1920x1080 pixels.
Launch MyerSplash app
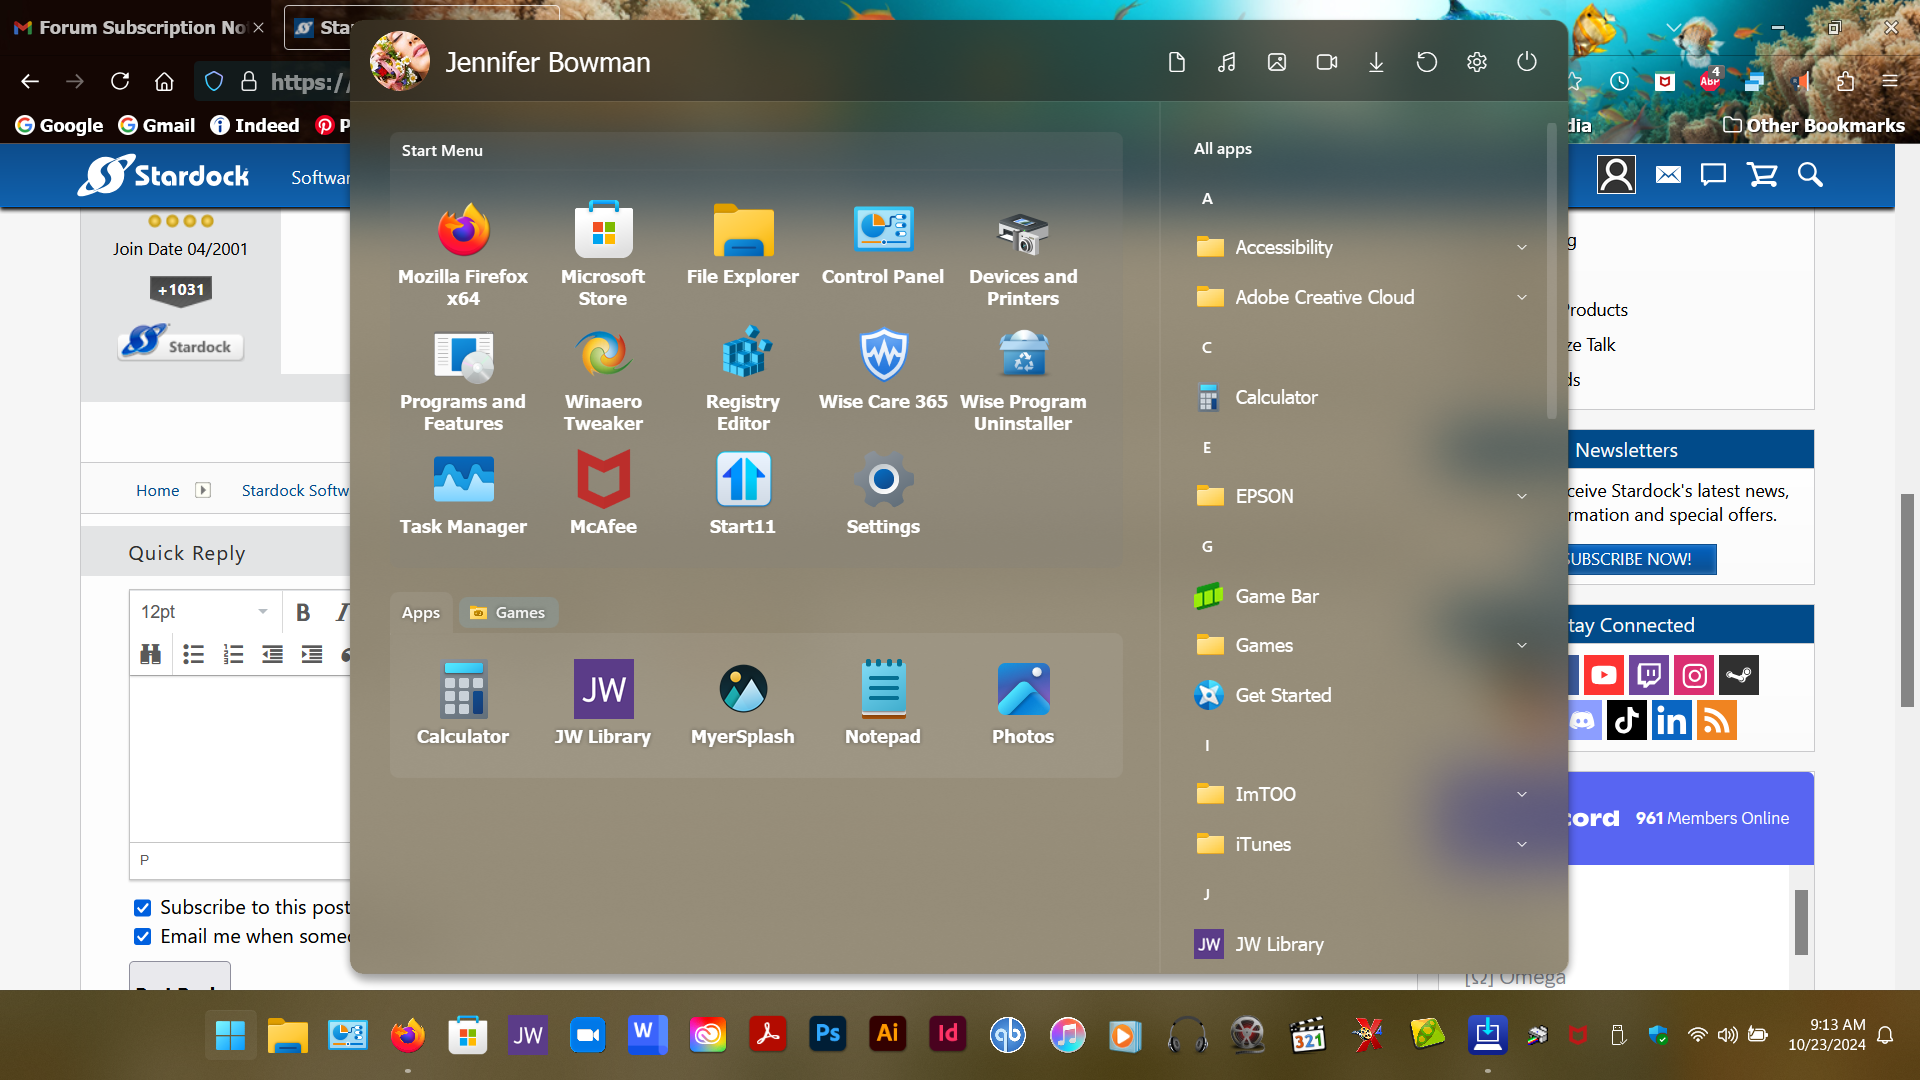[x=743, y=704]
